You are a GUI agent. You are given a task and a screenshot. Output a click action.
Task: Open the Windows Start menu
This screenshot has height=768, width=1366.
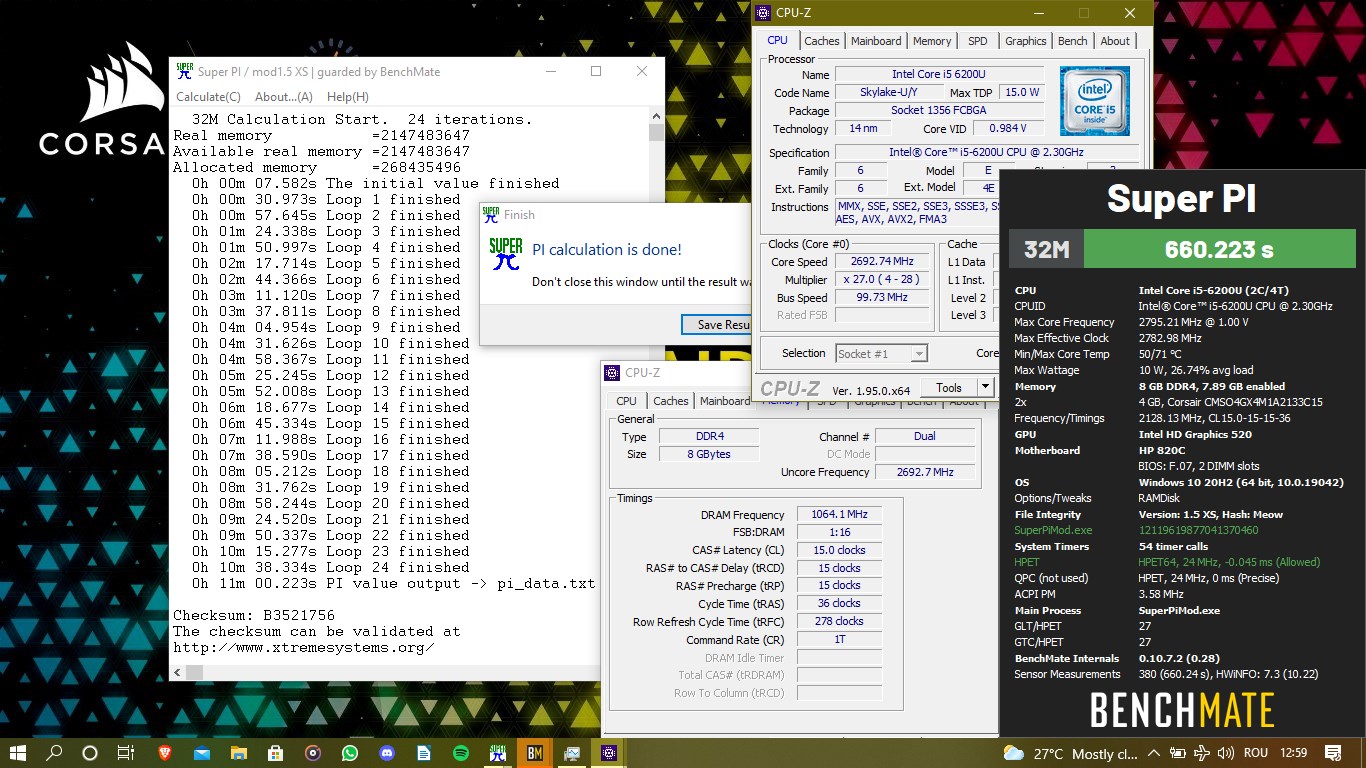18,753
